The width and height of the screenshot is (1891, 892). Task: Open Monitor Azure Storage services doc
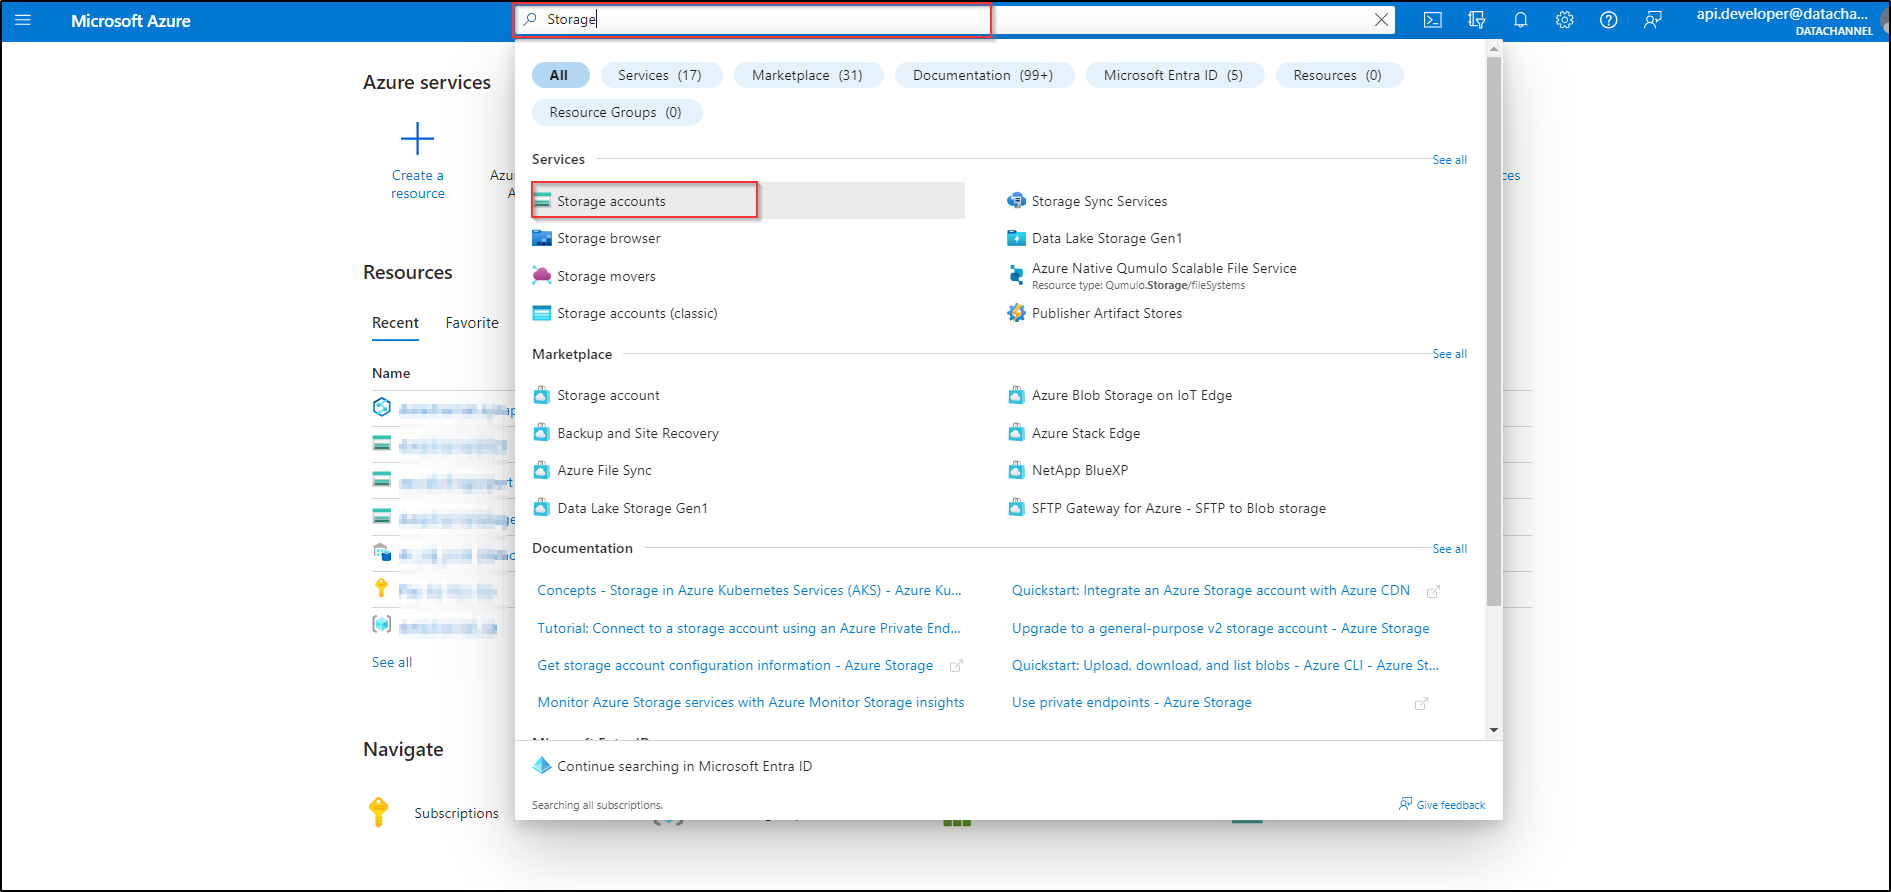tap(751, 702)
